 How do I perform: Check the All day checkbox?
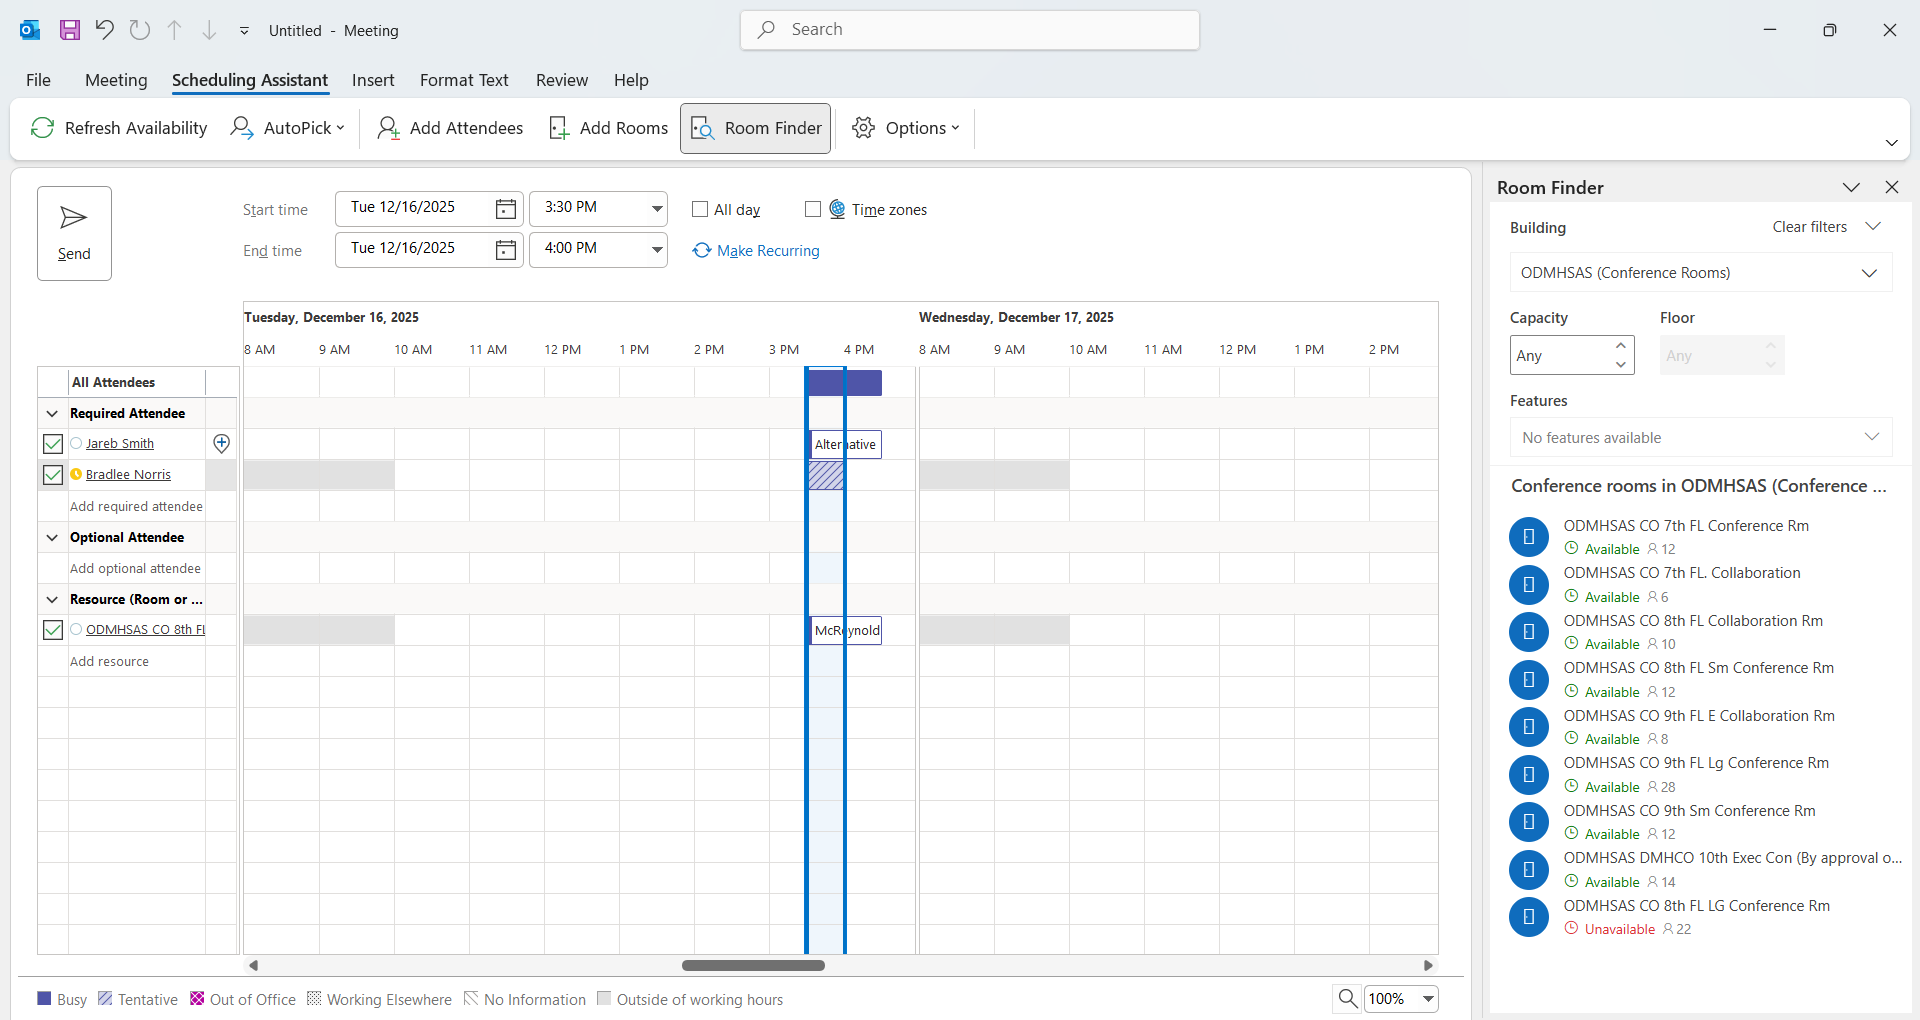click(700, 209)
